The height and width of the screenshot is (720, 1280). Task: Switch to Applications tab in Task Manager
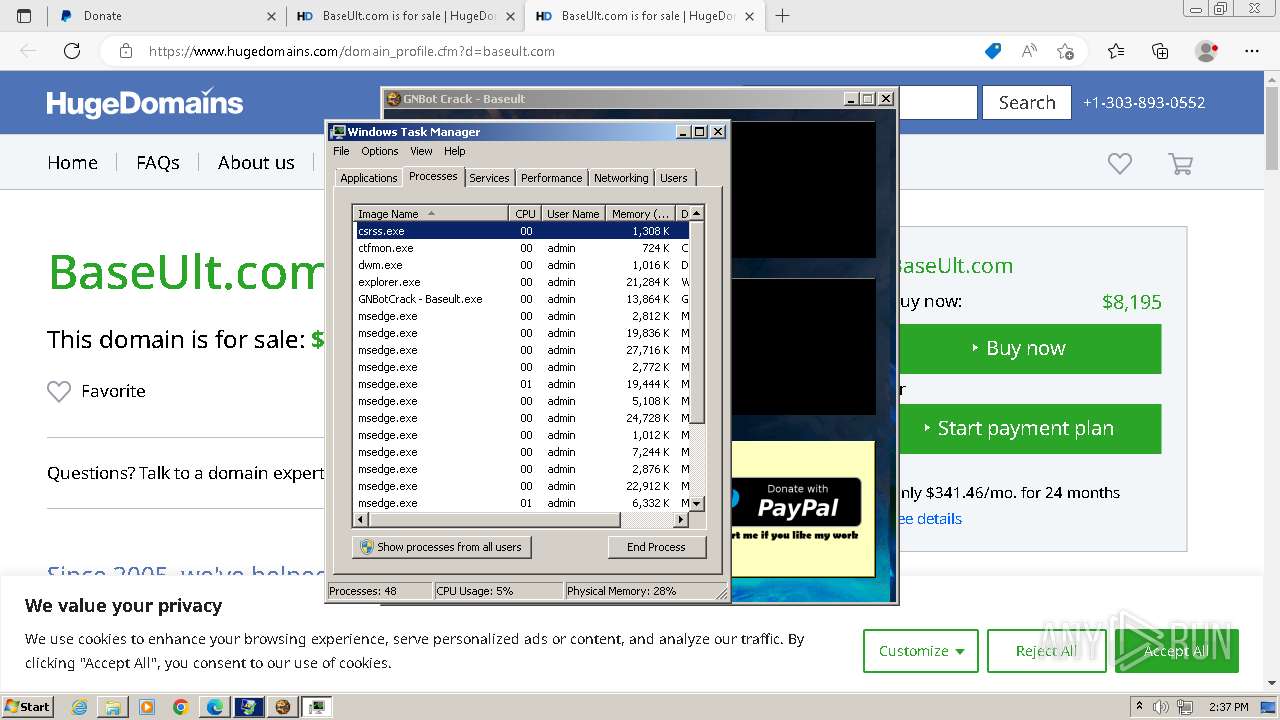tap(368, 178)
